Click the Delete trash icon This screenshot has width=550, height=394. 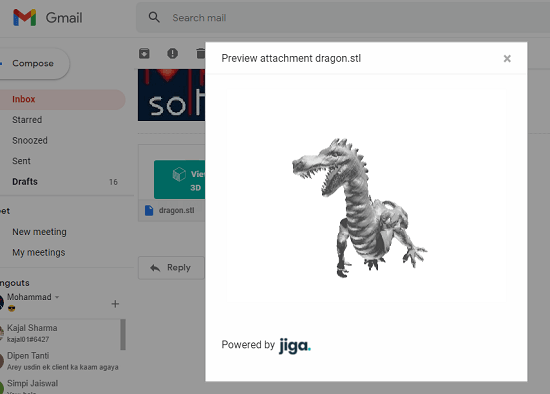click(200, 54)
